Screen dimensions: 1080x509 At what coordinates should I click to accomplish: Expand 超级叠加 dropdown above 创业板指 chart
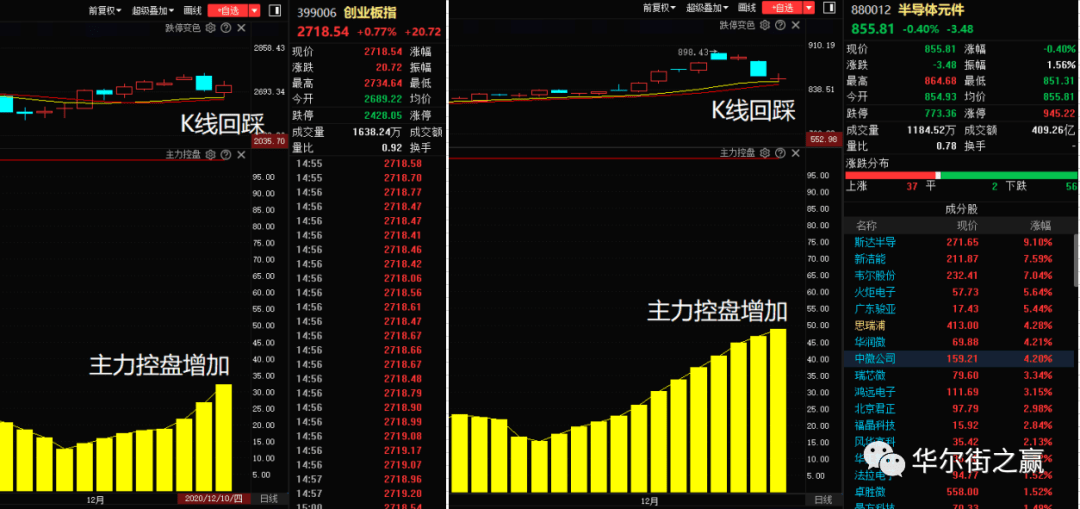pyautogui.click(x=152, y=10)
